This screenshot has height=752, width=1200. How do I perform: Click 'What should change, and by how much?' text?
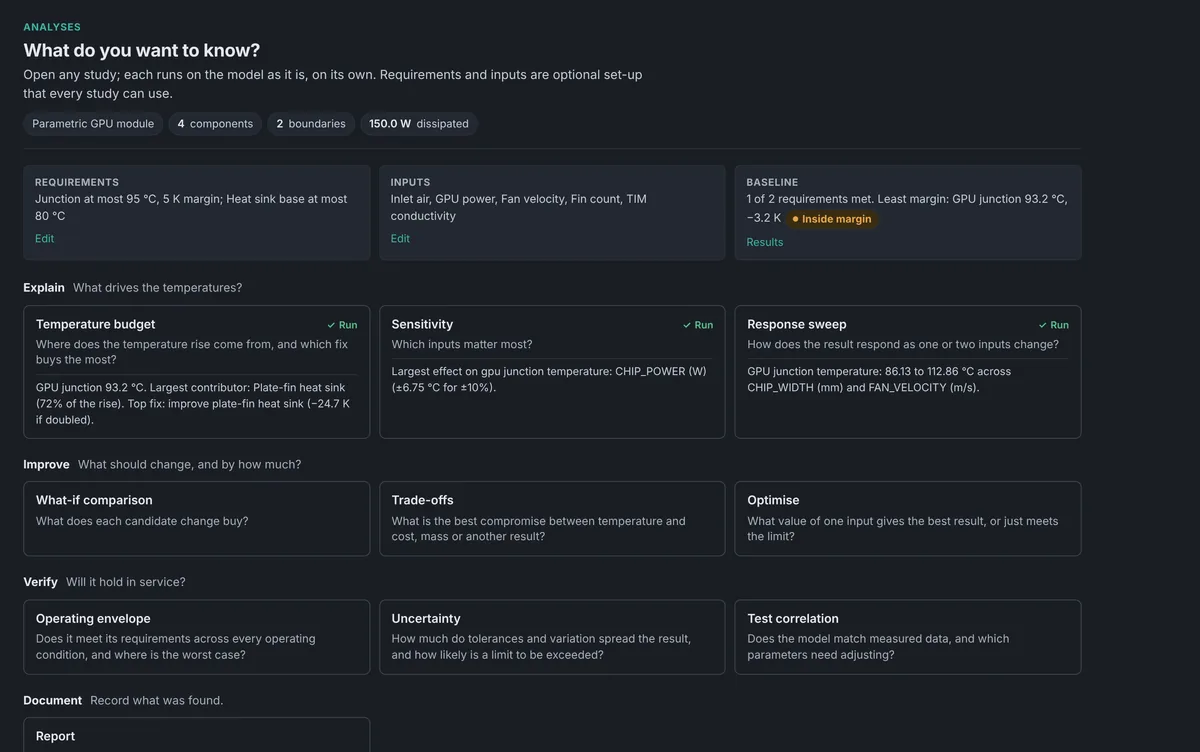[189, 465]
